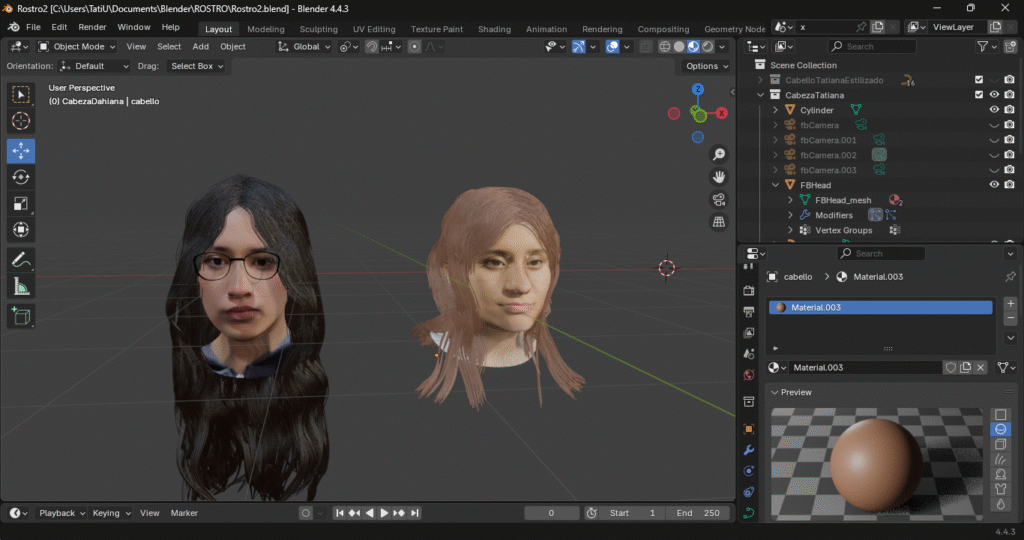Uncheck CabezaTatiana collection checkbox
1024x540 pixels.
point(979,95)
